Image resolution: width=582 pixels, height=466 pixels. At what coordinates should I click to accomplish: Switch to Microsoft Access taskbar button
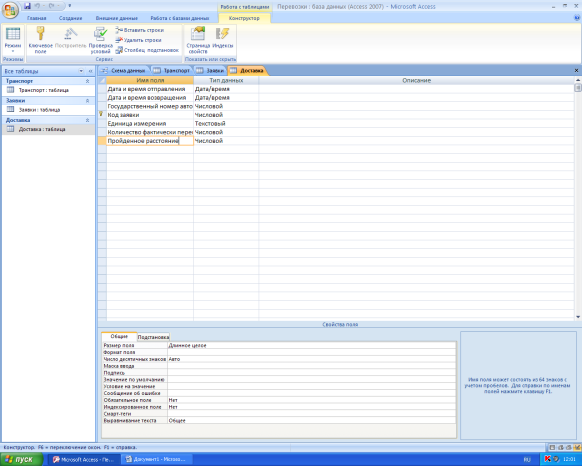pos(85,459)
